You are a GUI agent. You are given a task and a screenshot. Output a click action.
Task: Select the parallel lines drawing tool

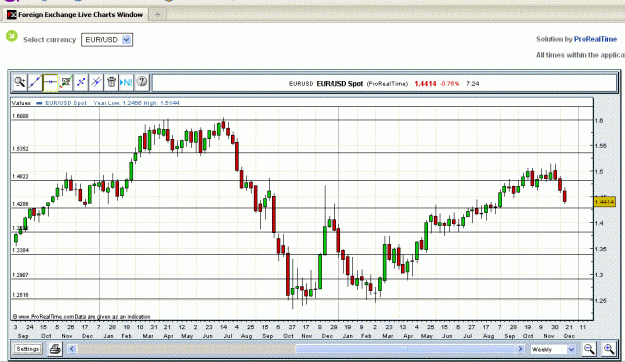96,83
